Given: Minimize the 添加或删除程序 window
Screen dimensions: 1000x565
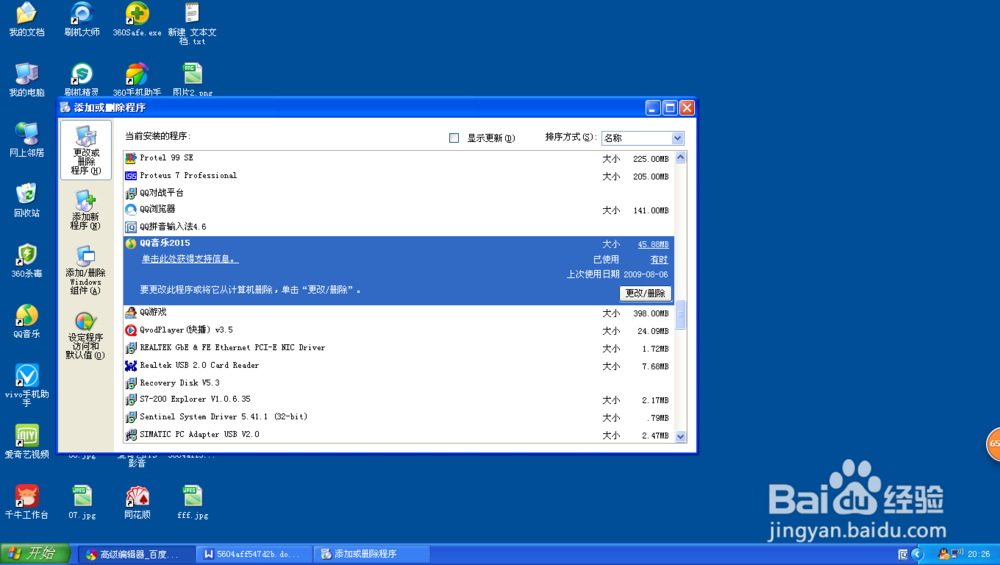Looking at the screenshot, I should pyautogui.click(x=652, y=108).
